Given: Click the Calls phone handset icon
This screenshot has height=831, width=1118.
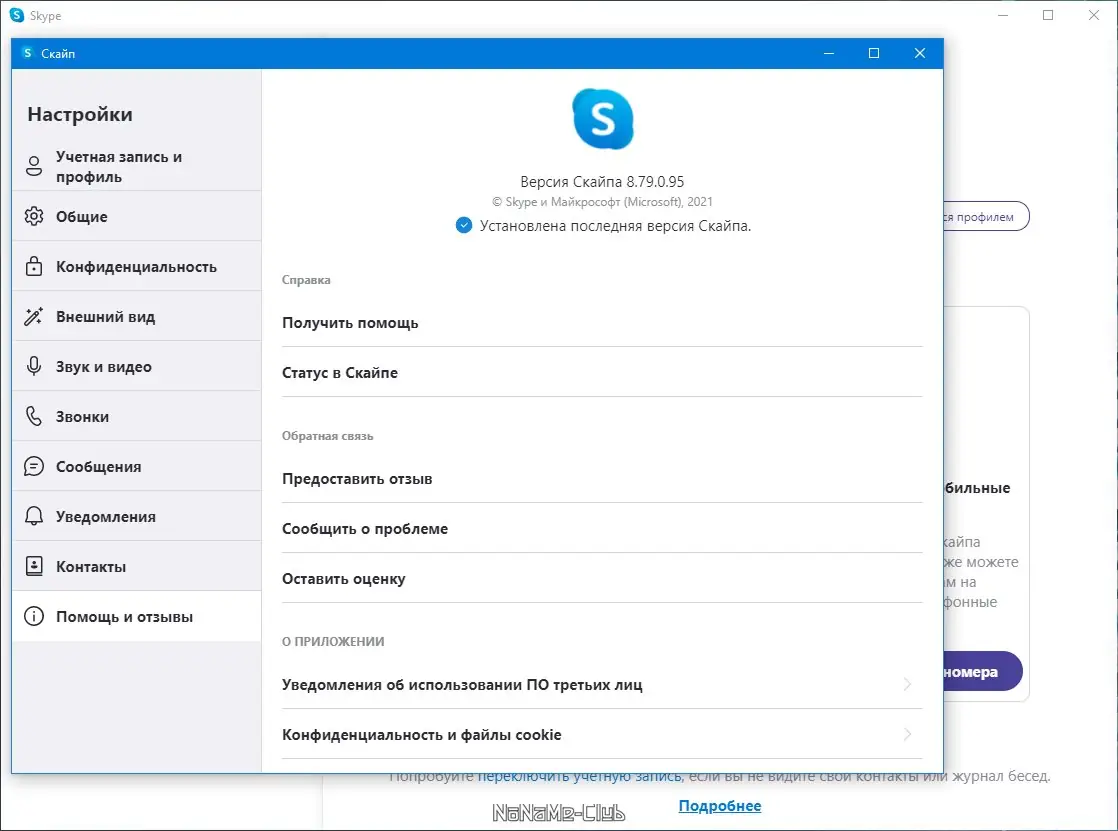Looking at the screenshot, I should [x=34, y=416].
